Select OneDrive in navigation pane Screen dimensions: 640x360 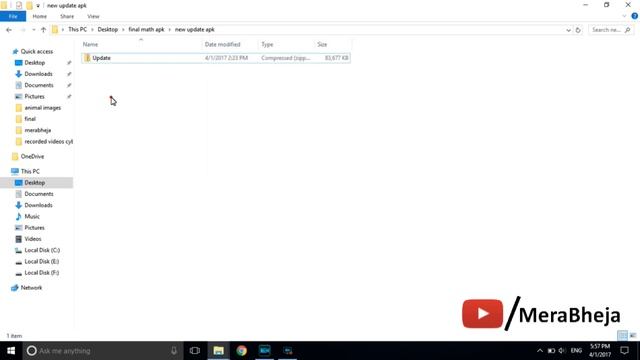[x=32, y=156]
